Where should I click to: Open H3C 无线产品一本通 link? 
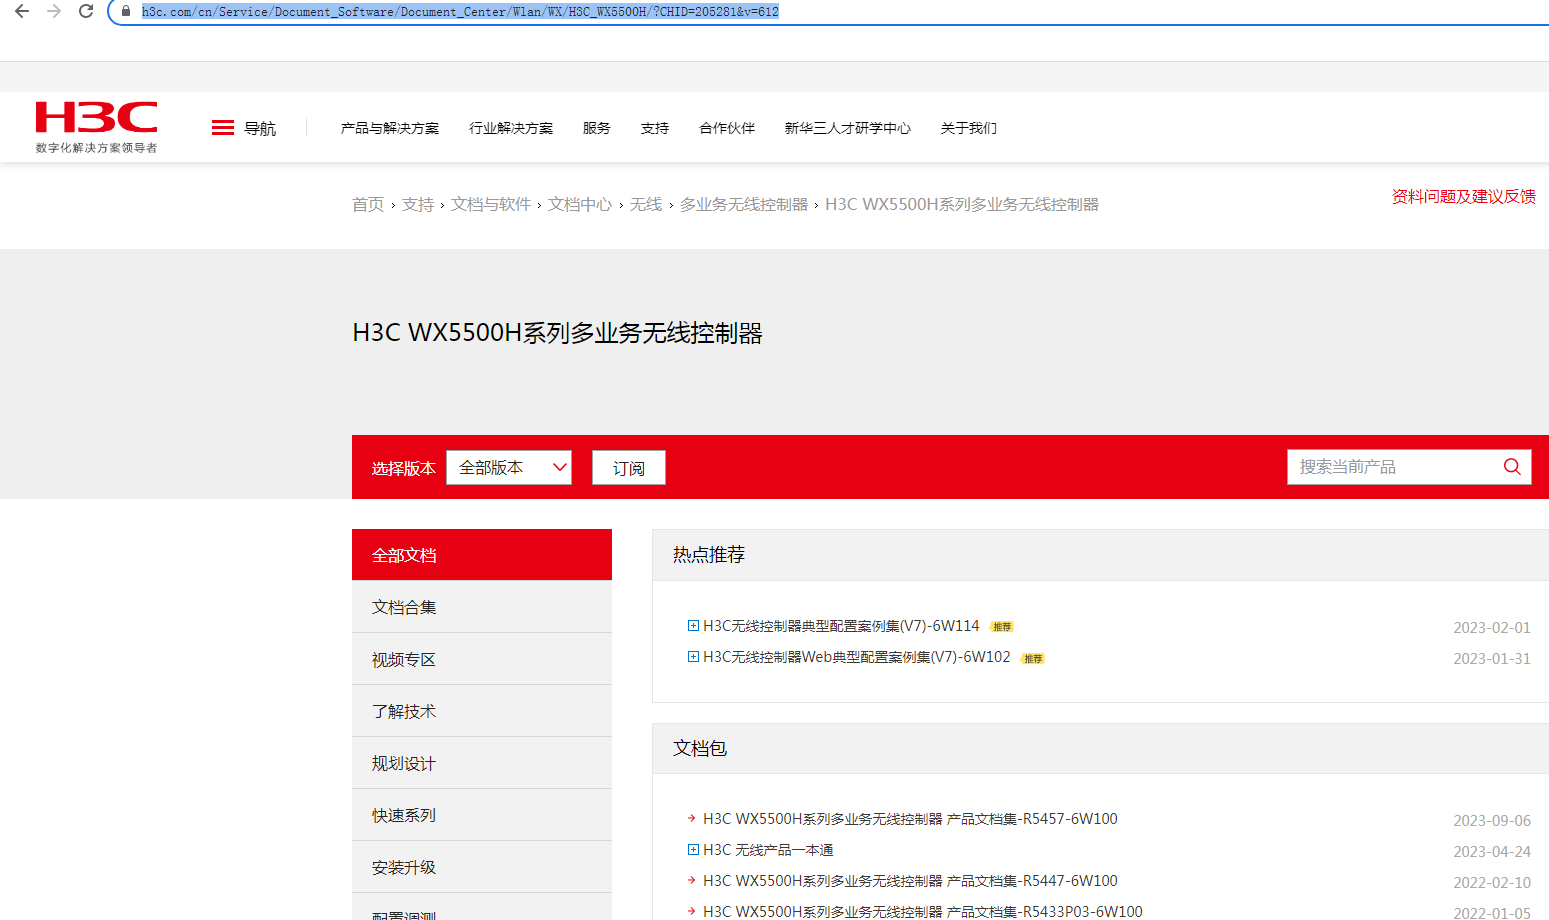[768, 850]
